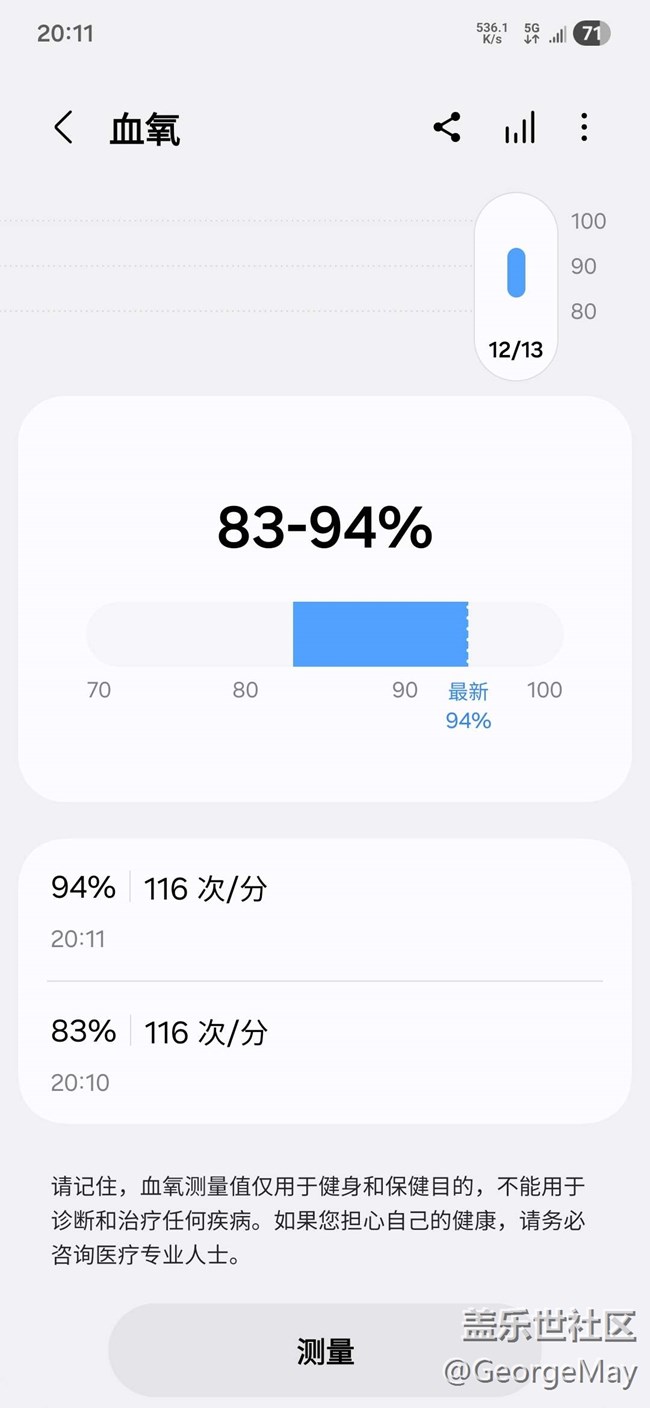Screen dimensions: 650x1408
Task: Select the 12/13 date pill on chart
Action: pyautogui.click(x=516, y=349)
